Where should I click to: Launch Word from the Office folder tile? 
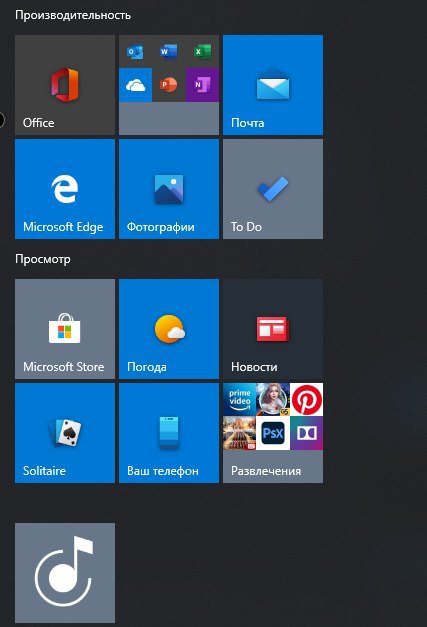click(x=169, y=52)
